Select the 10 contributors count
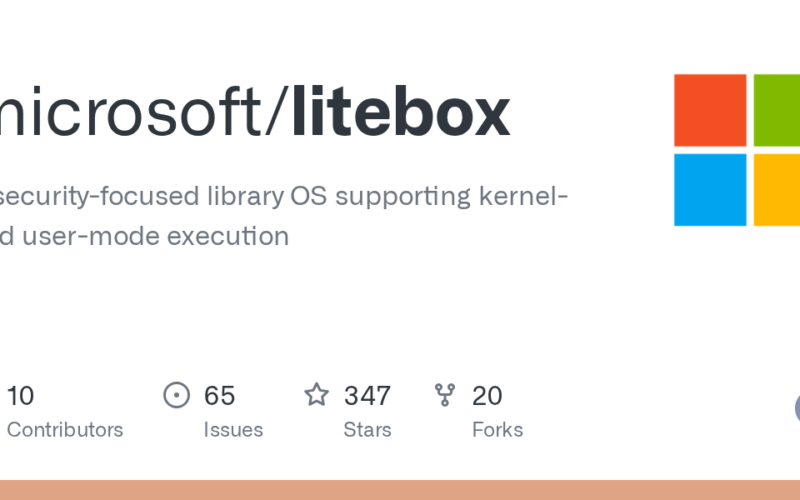The width and height of the screenshot is (800, 500). point(20,396)
